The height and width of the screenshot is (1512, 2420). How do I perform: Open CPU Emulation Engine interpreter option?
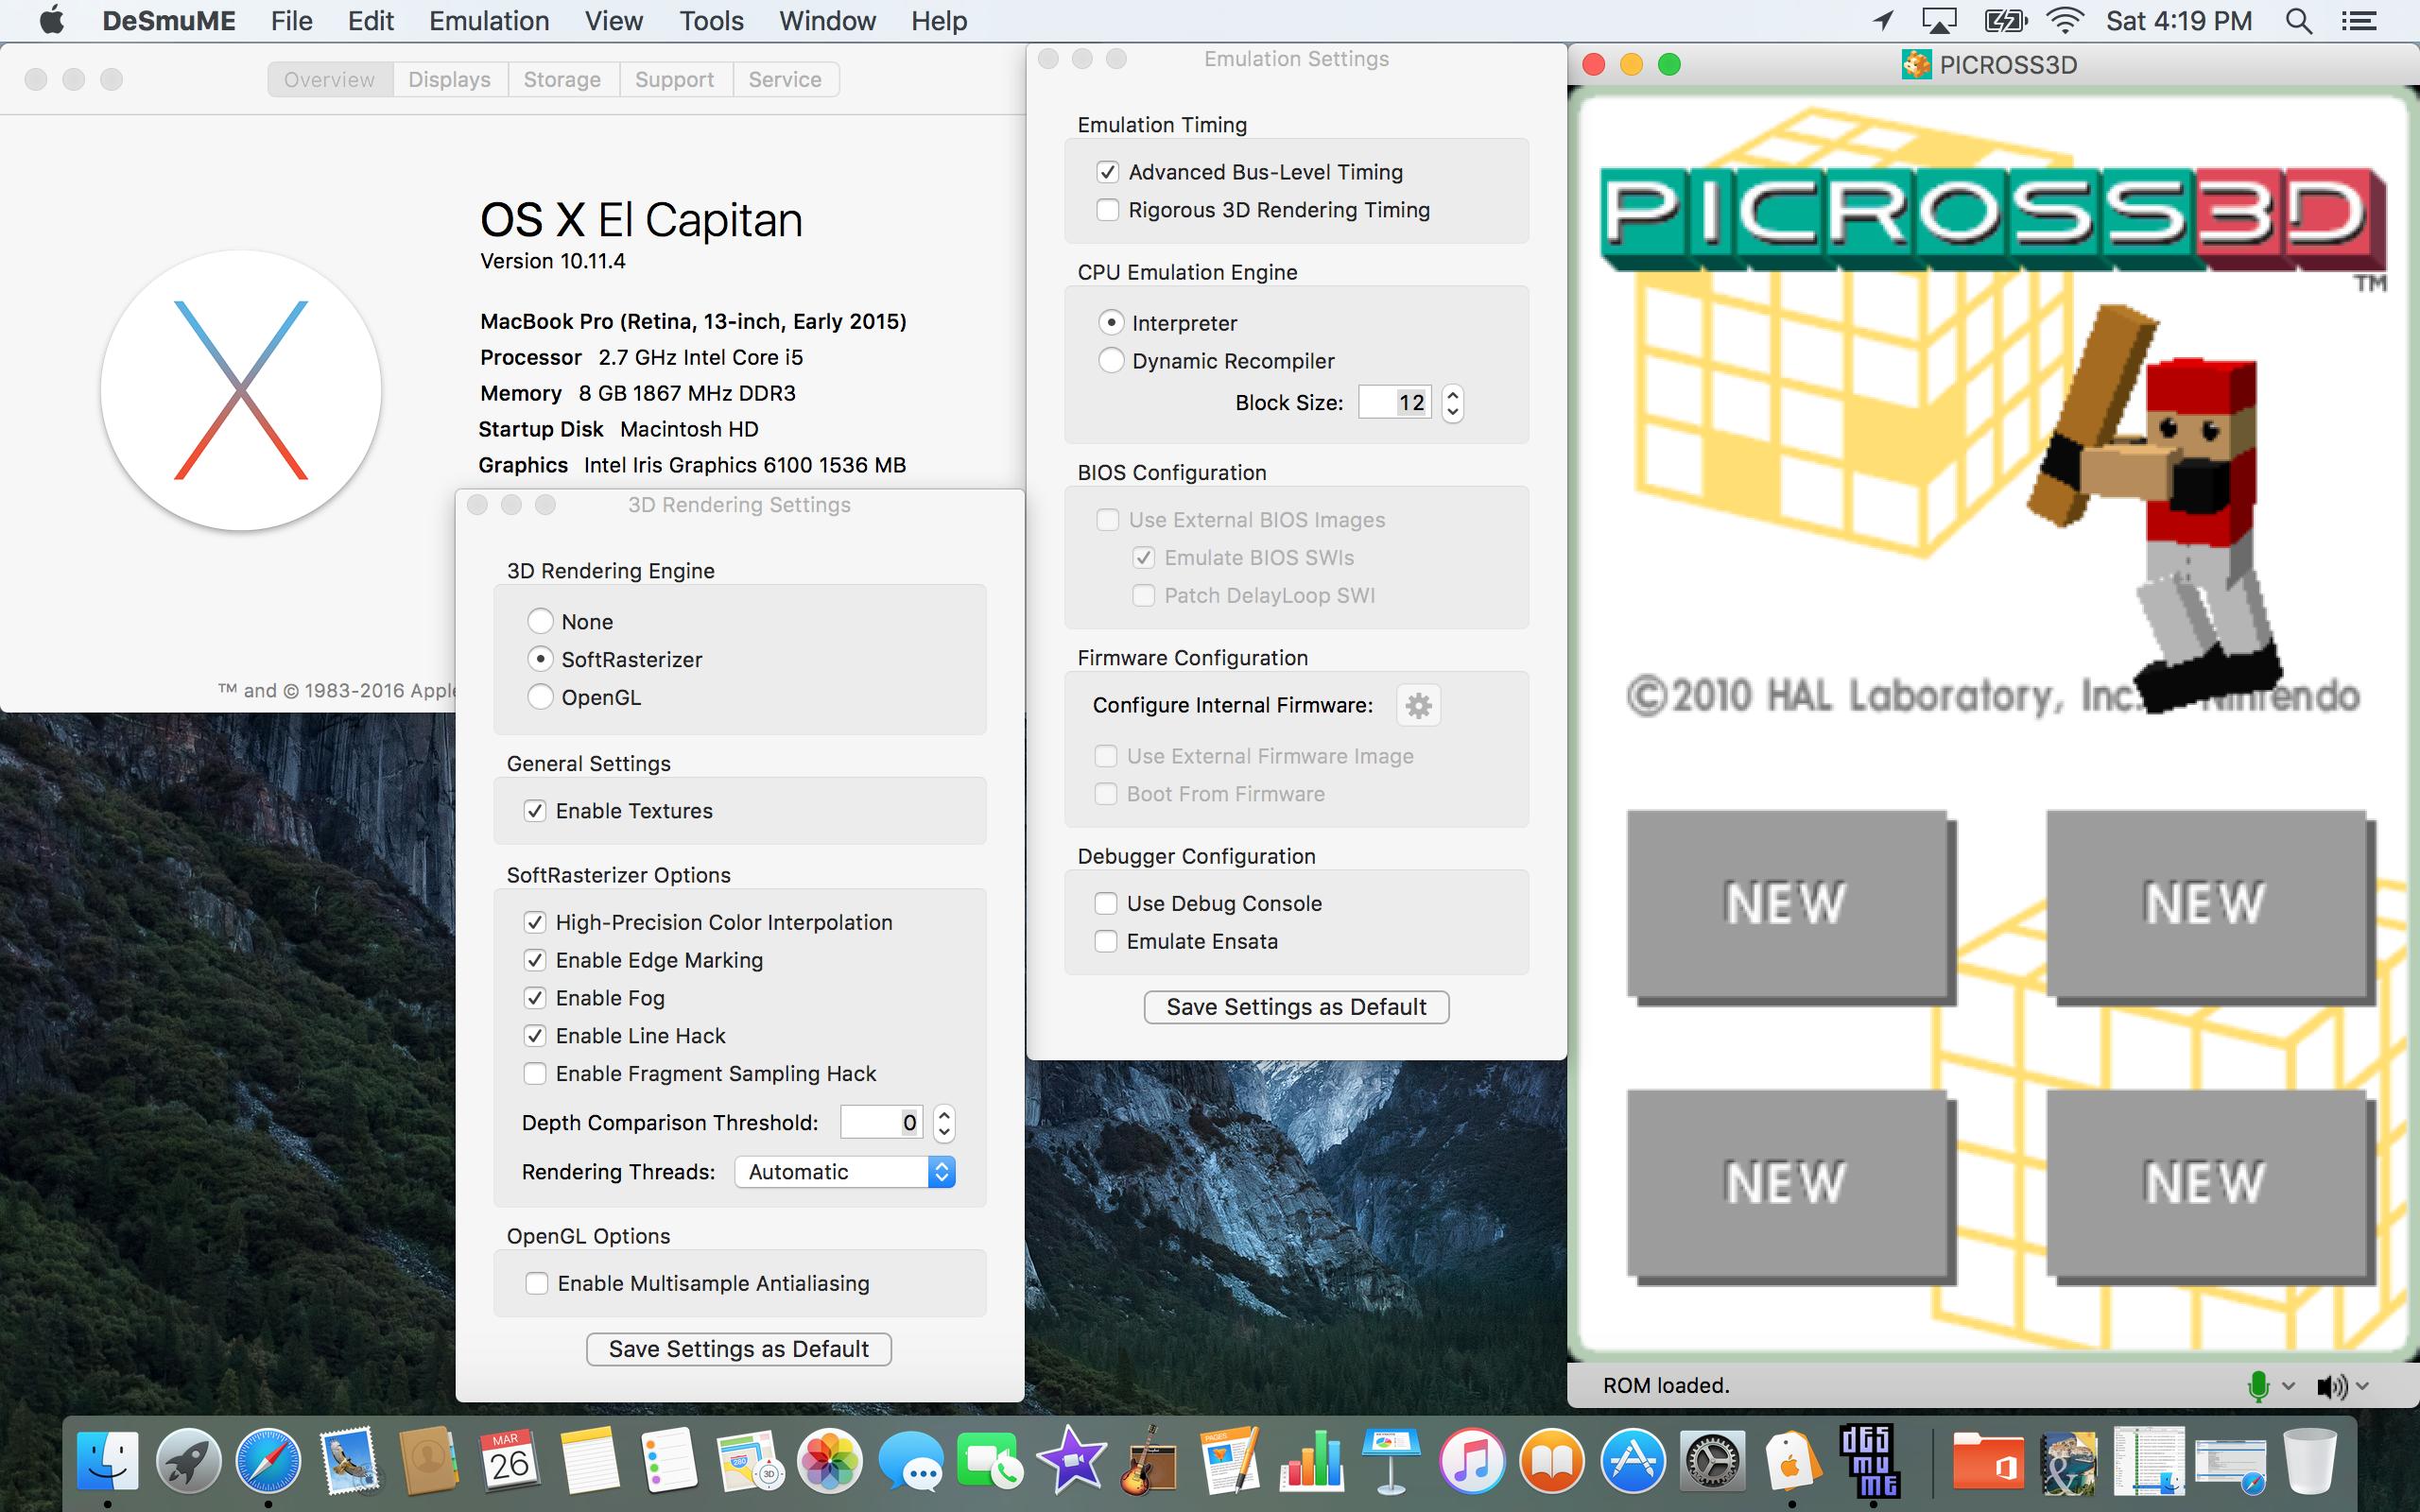click(x=1112, y=320)
